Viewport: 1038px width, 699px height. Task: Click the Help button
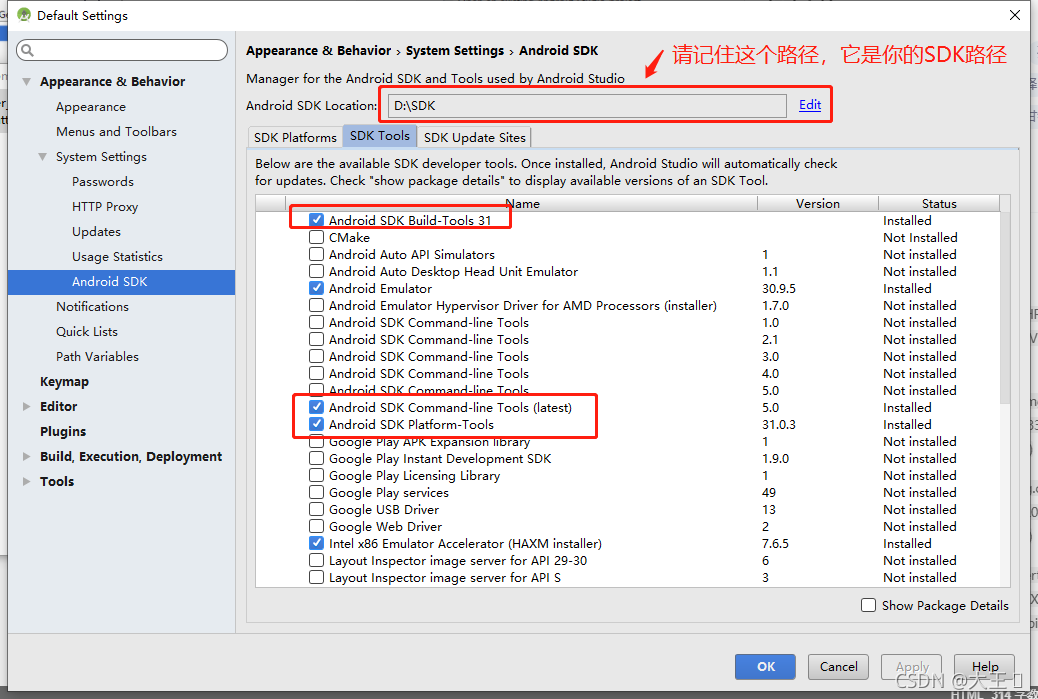(x=984, y=667)
